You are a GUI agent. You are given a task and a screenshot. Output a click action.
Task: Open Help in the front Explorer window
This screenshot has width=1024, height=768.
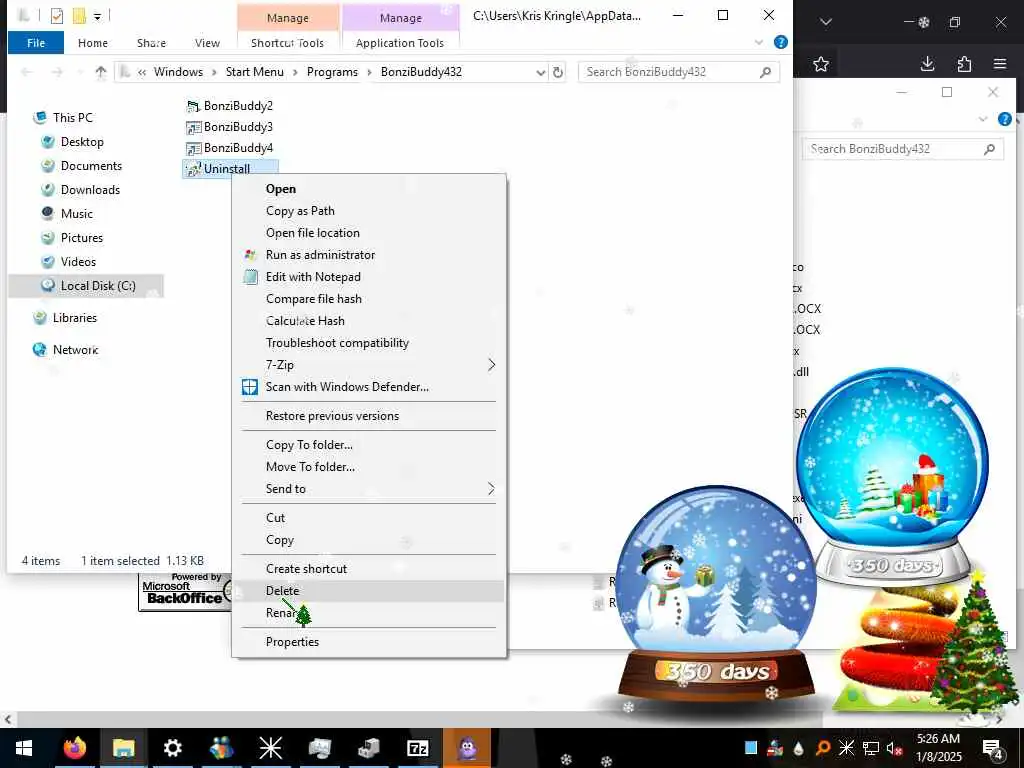(780, 42)
